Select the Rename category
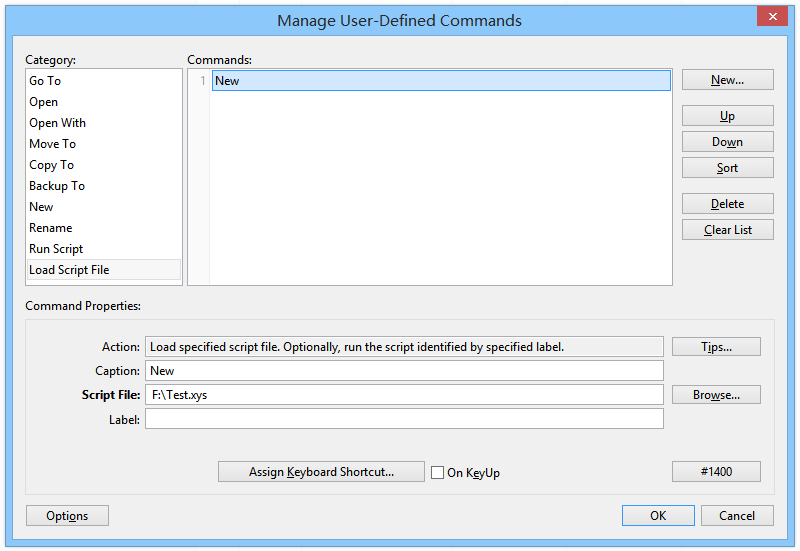The height and width of the screenshot is (551, 800). 50,228
